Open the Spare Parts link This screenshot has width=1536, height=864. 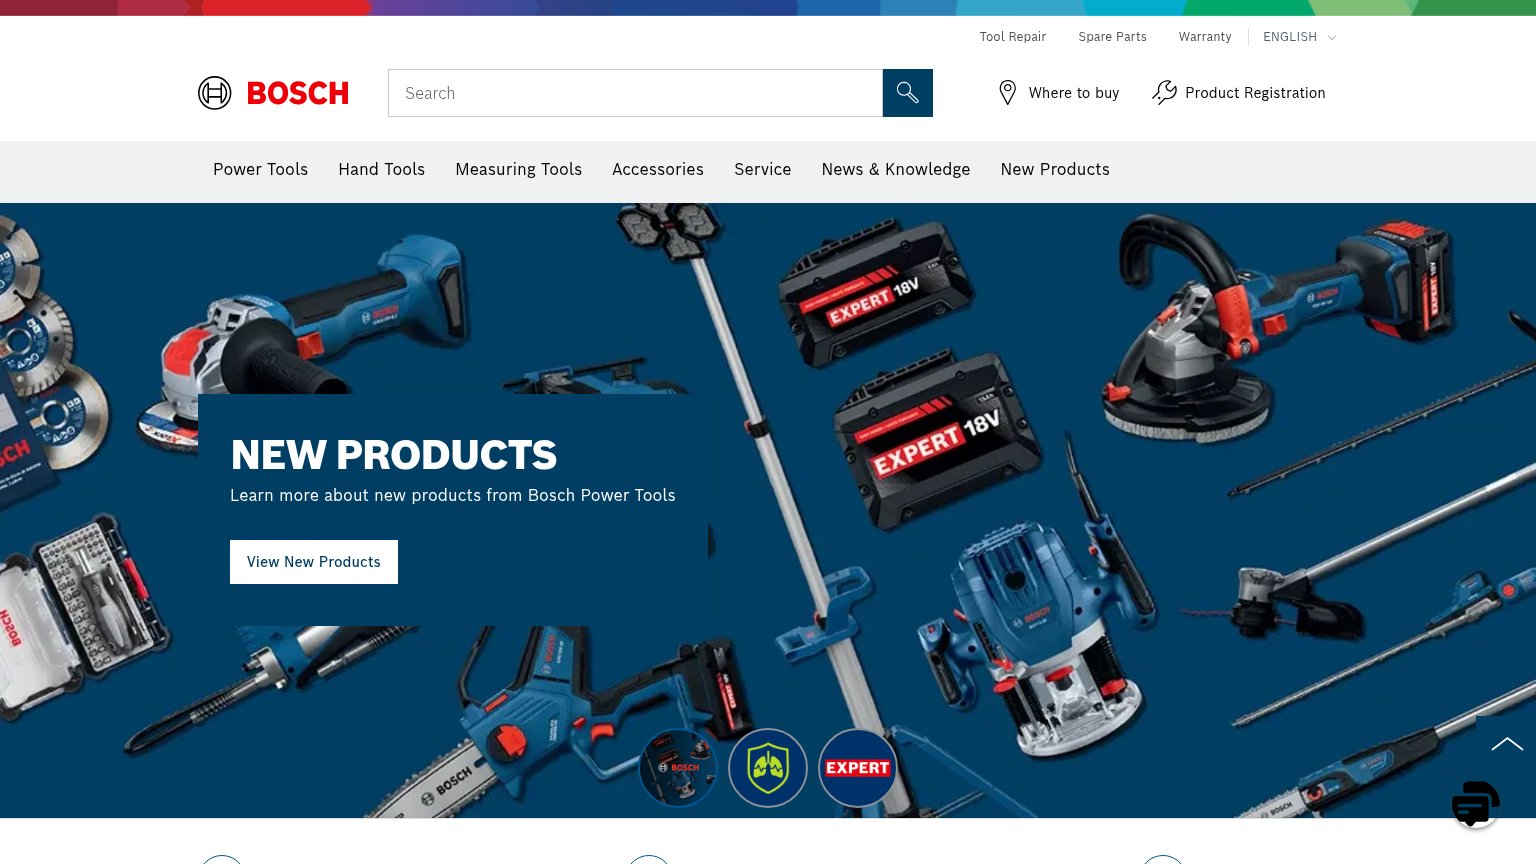point(1113,37)
